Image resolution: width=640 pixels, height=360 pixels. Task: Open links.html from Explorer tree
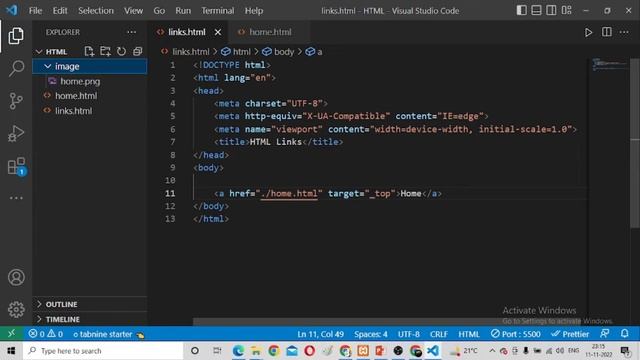pyautogui.click(x=90, y=111)
